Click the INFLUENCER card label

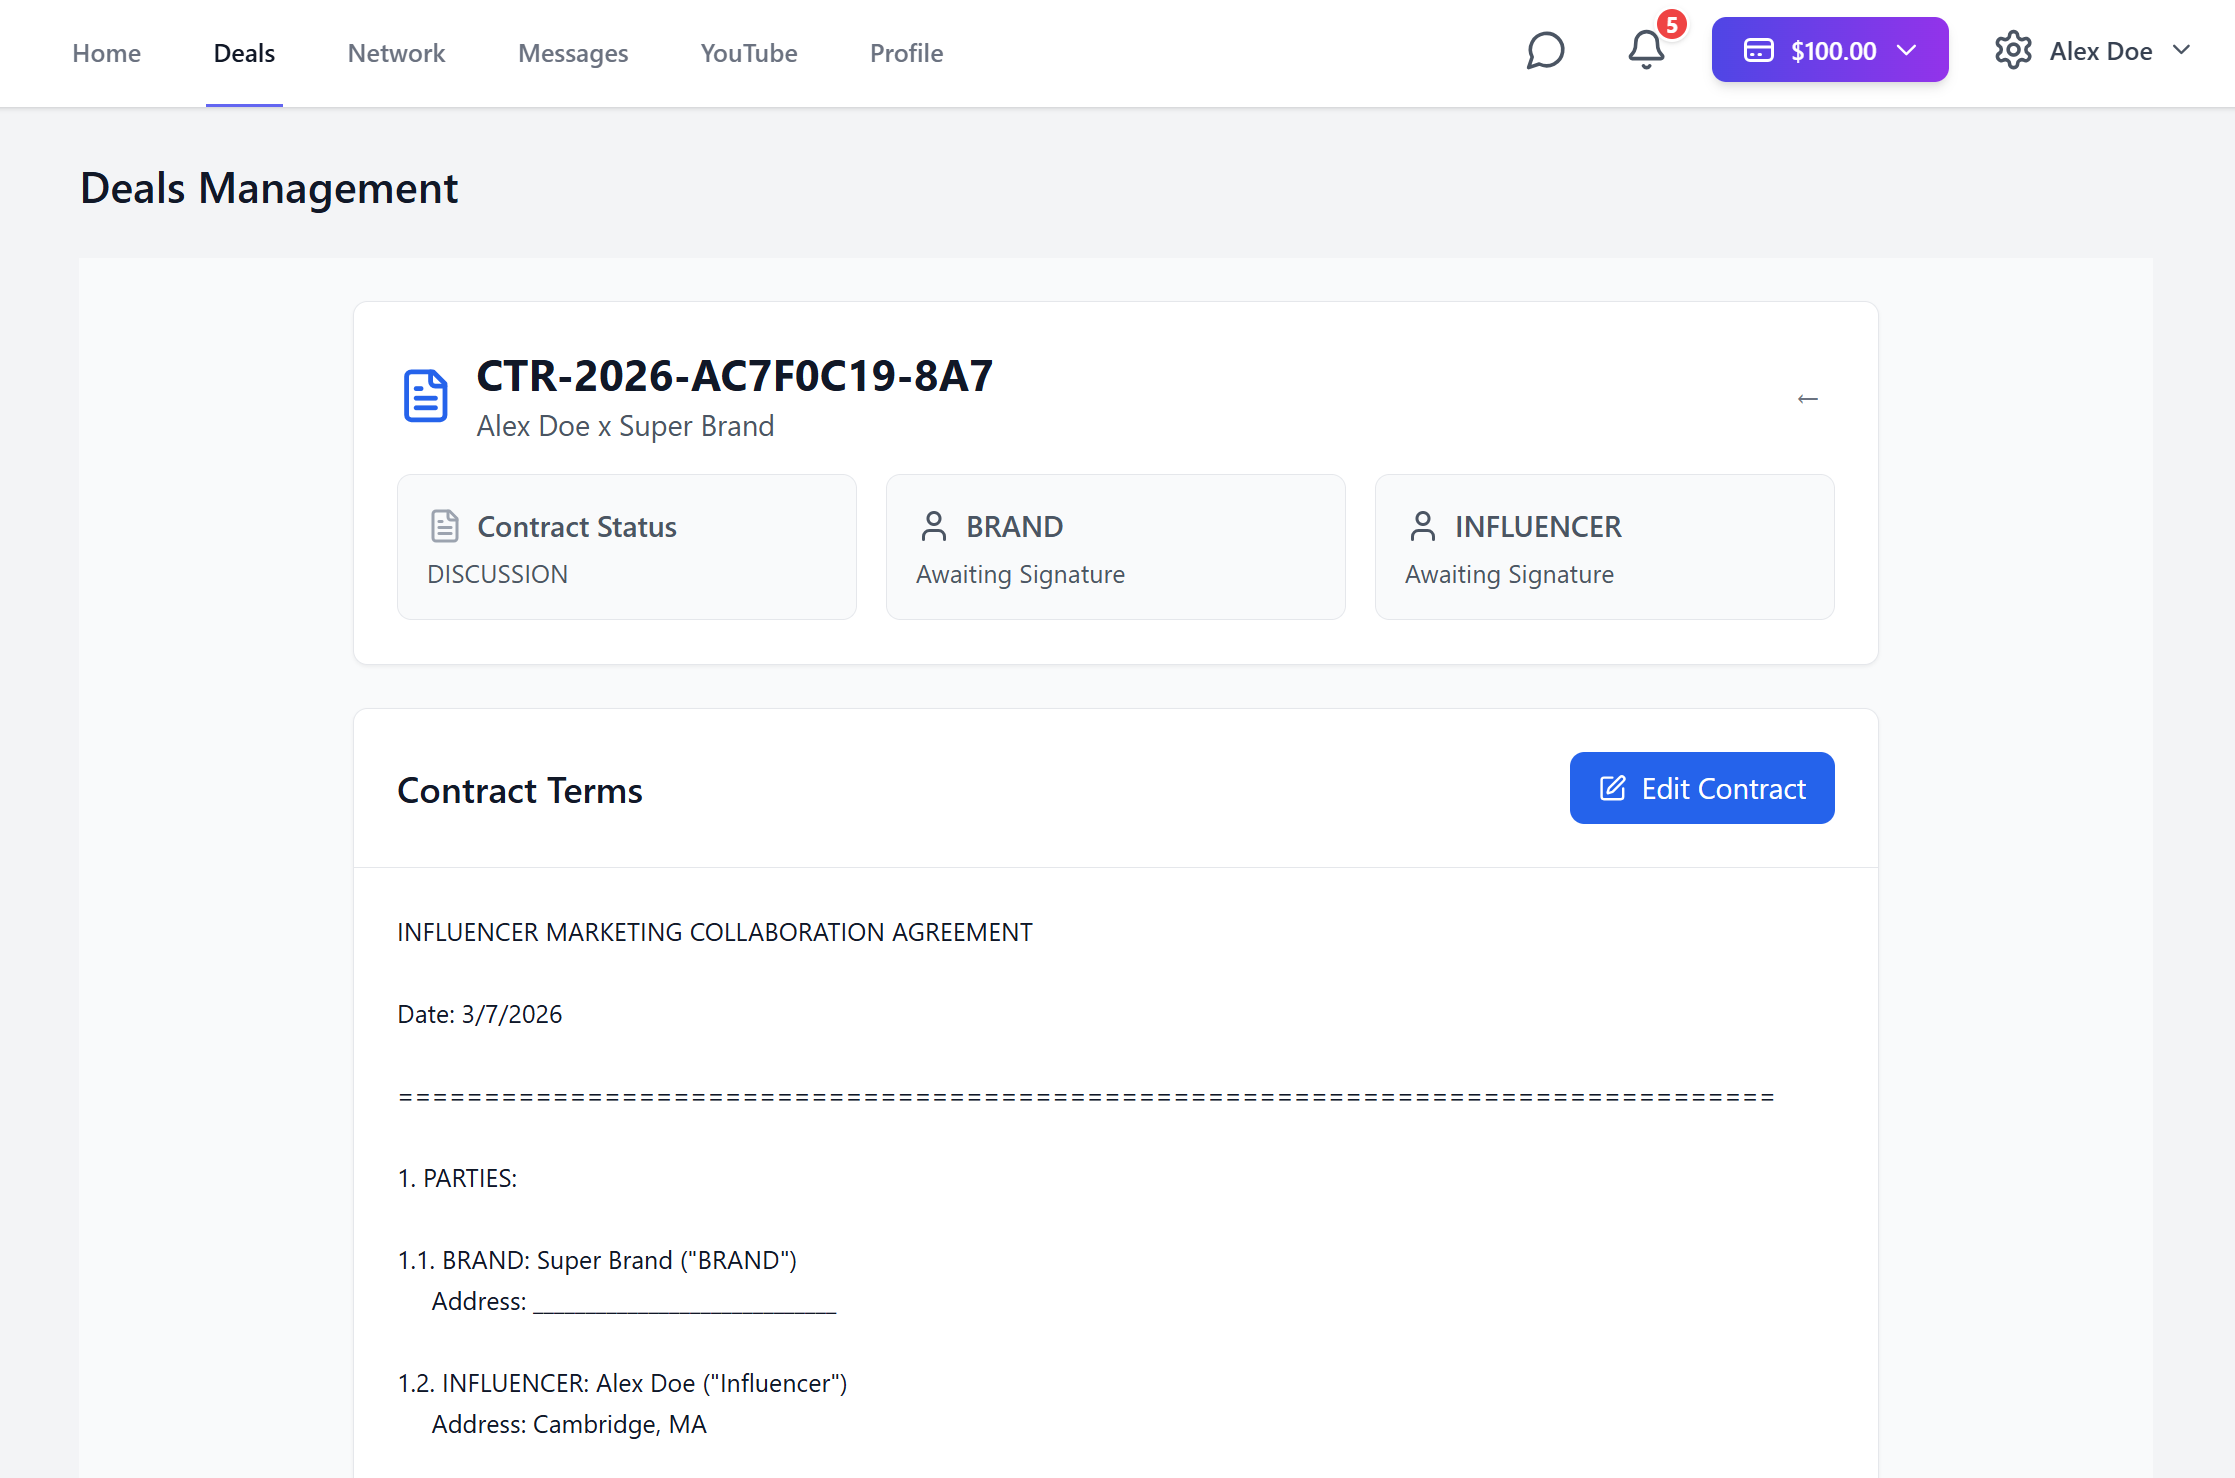pyautogui.click(x=1538, y=527)
